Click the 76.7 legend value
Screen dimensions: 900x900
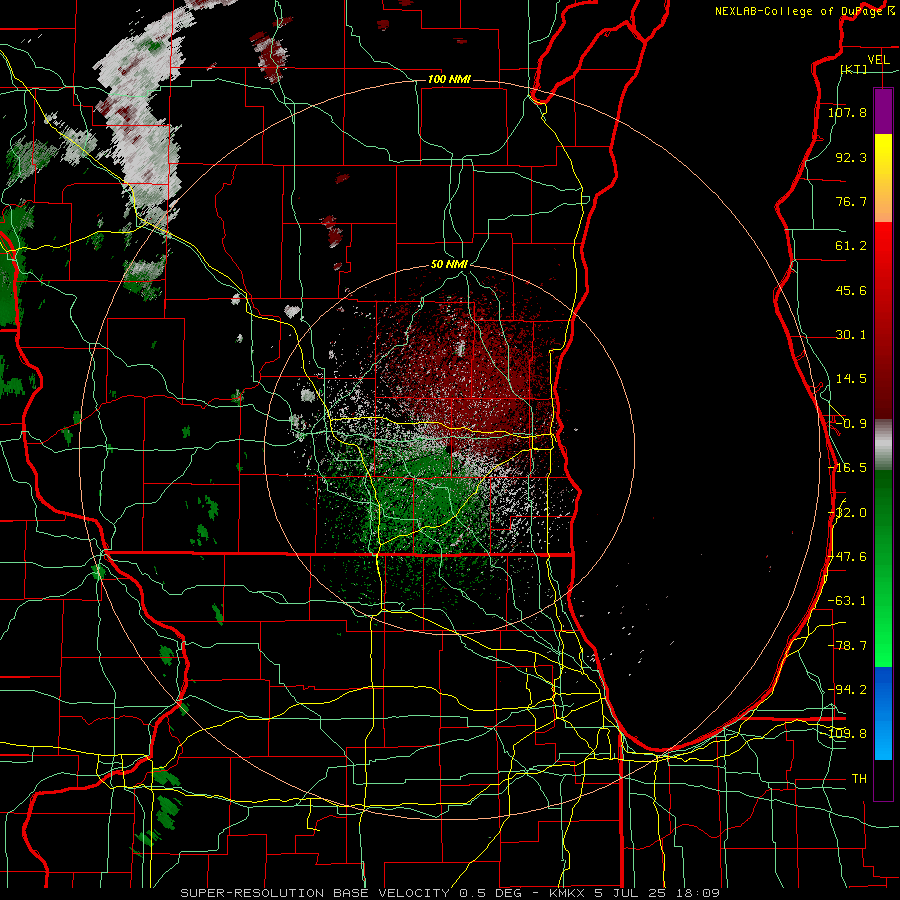point(851,201)
